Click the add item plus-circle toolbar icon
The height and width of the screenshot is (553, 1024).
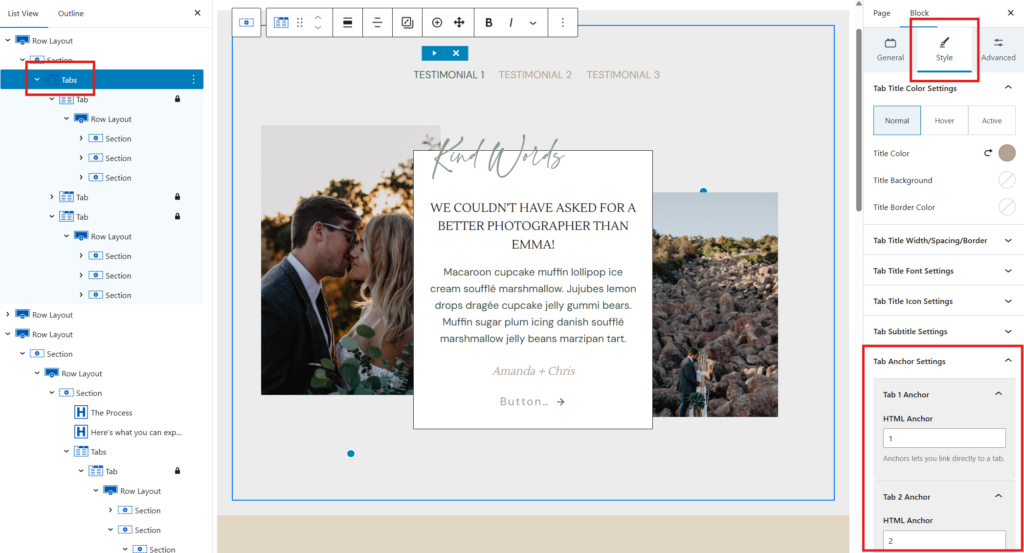tap(437, 22)
